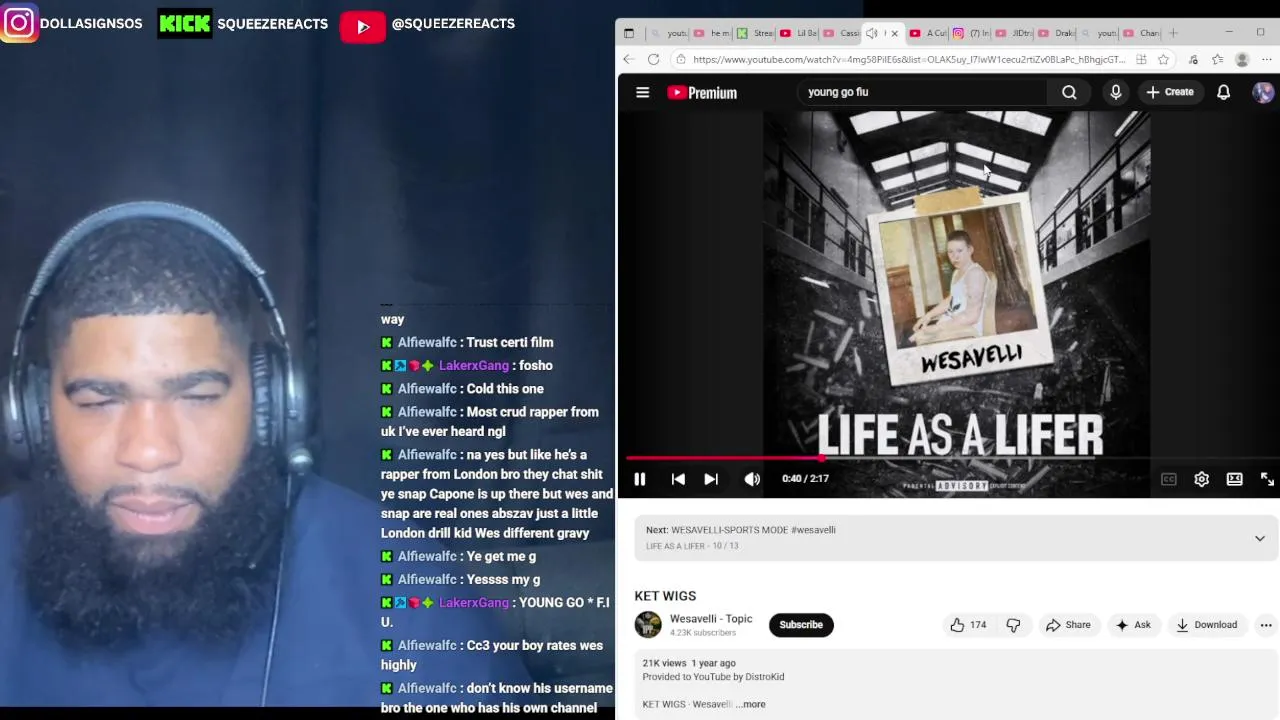Screen dimensions: 1280x720
Task: Open the YouTube account avatar menu
Action: tap(1263, 92)
